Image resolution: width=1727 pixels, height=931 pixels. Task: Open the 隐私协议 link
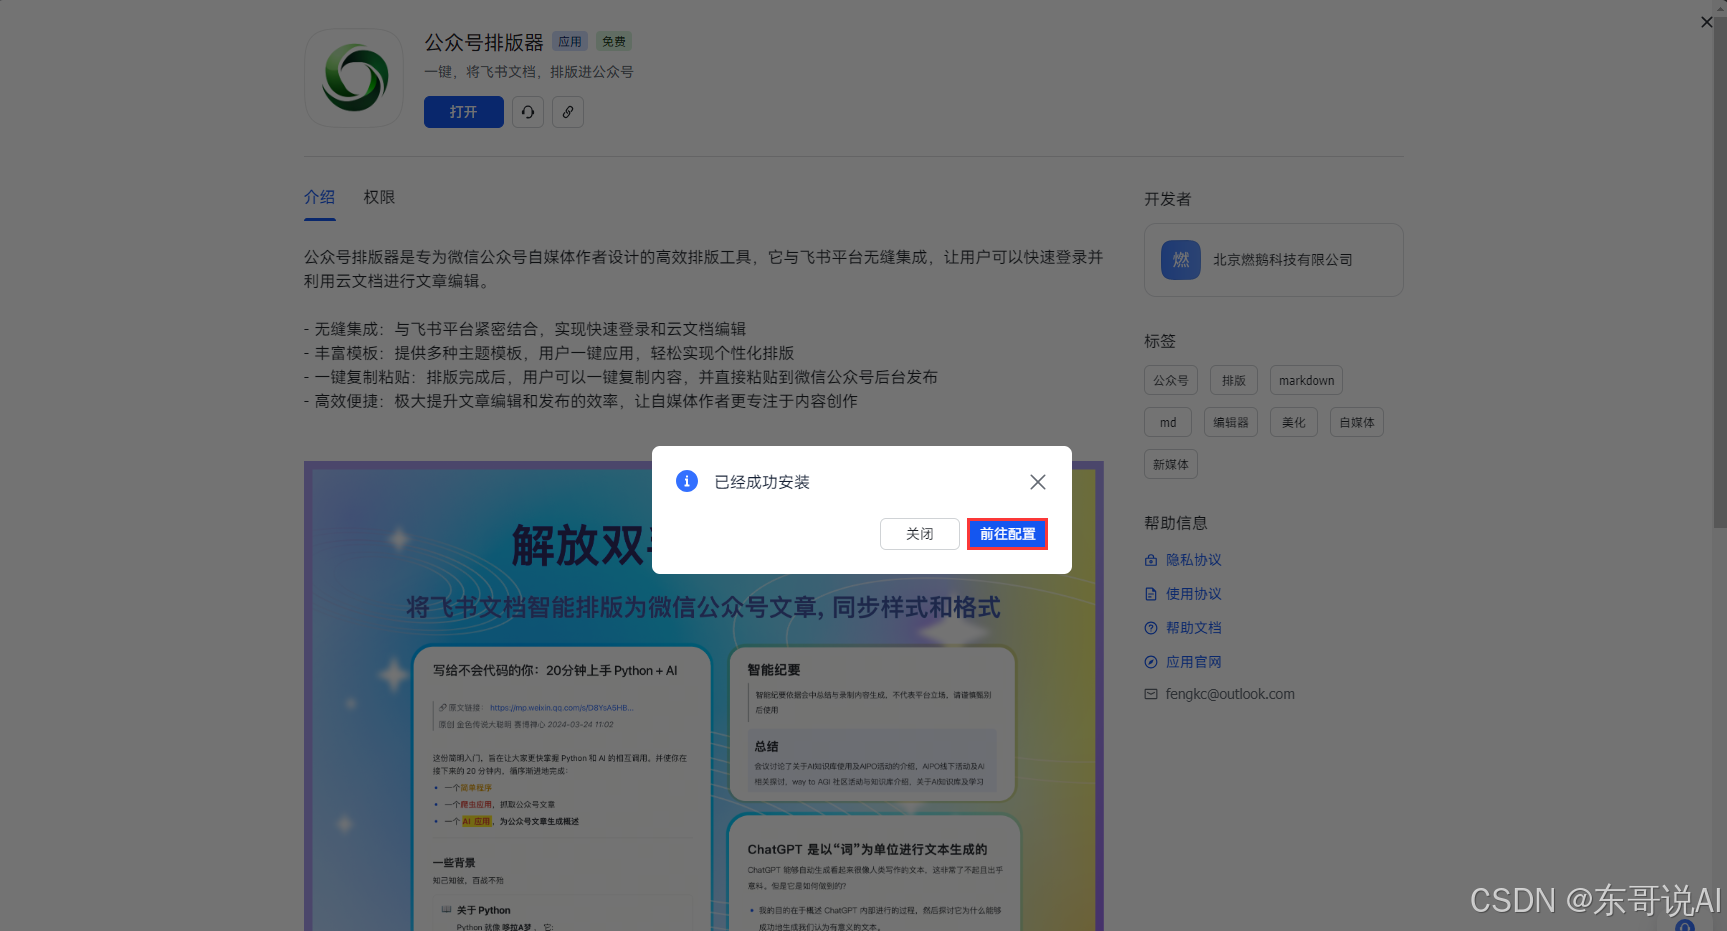pyautogui.click(x=1194, y=560)
